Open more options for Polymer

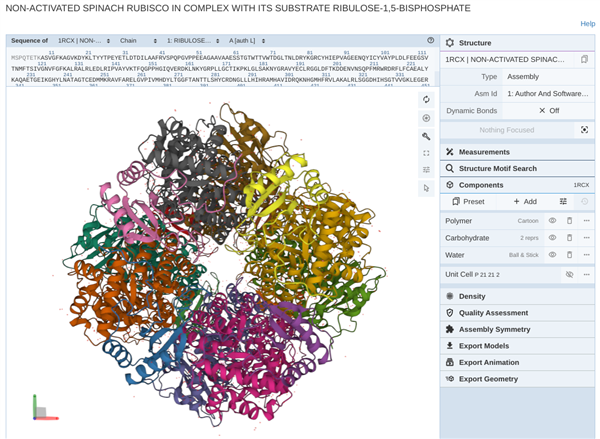click(586, 221)
